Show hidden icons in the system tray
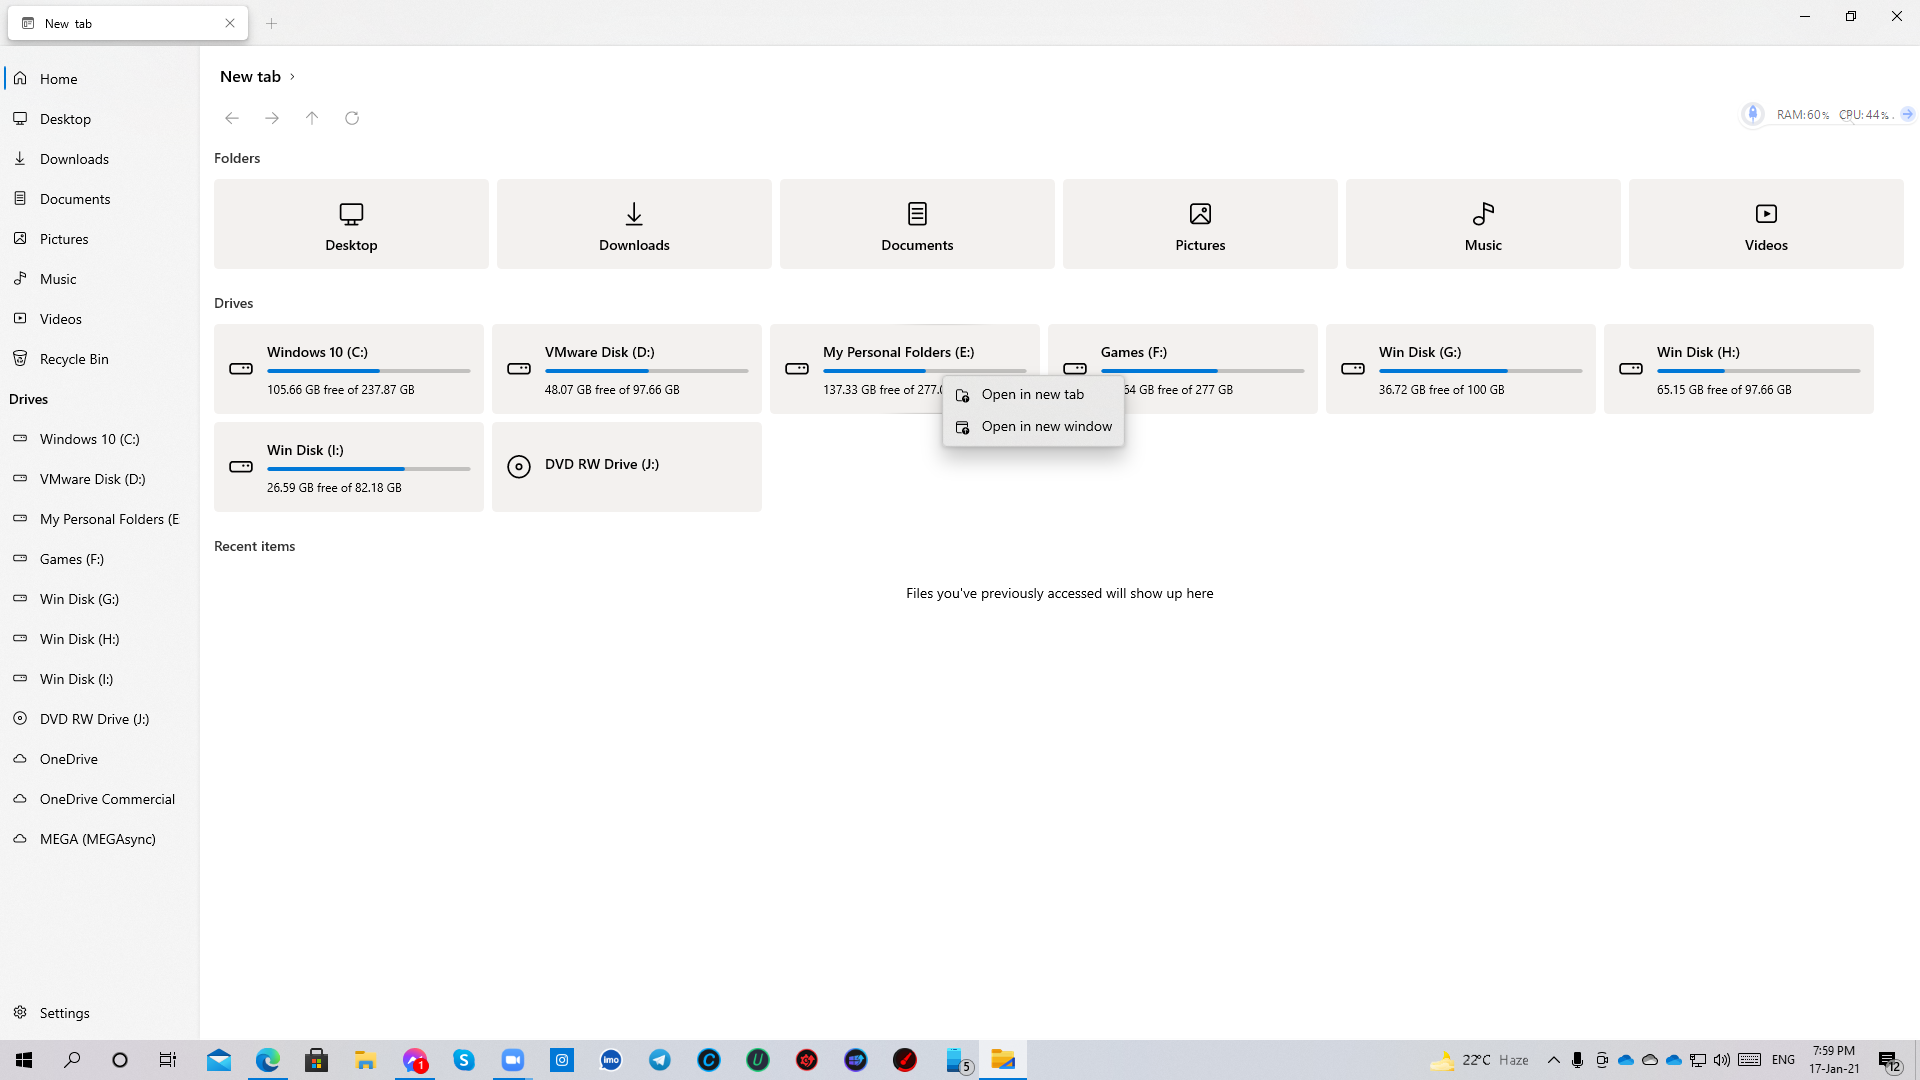1920x1080 pixels. tap(1554, 1060)
